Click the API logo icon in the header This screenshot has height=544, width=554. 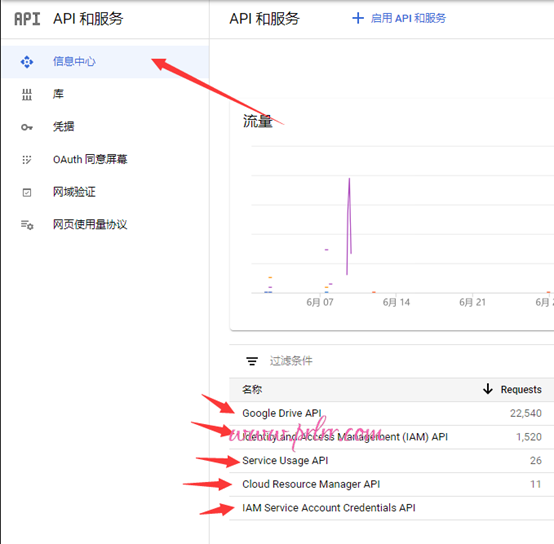pos(27,19)
